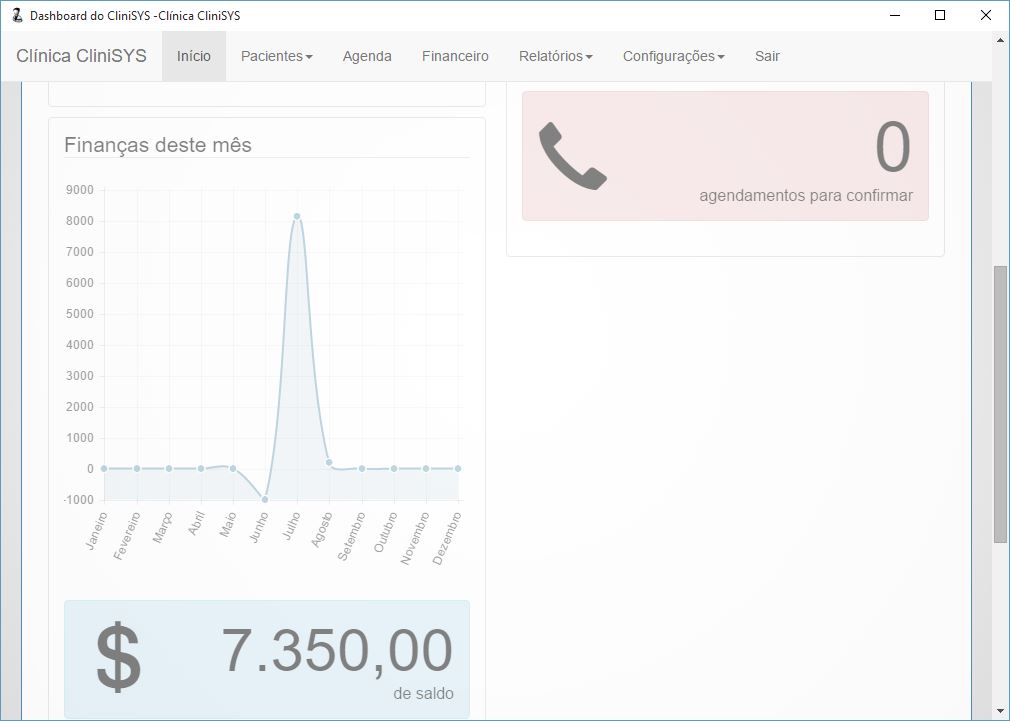The height and width of the screenshot is (721, 1010).
Task: Click Sair to log out
Action: (x=767, y=56)
